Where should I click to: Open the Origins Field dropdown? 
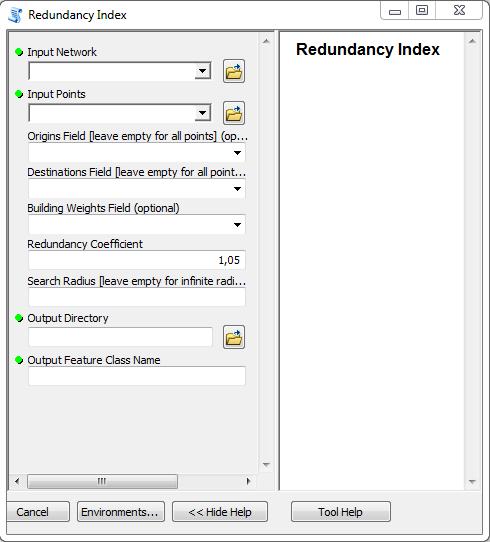pyautogui.click(x=137, y=153)
